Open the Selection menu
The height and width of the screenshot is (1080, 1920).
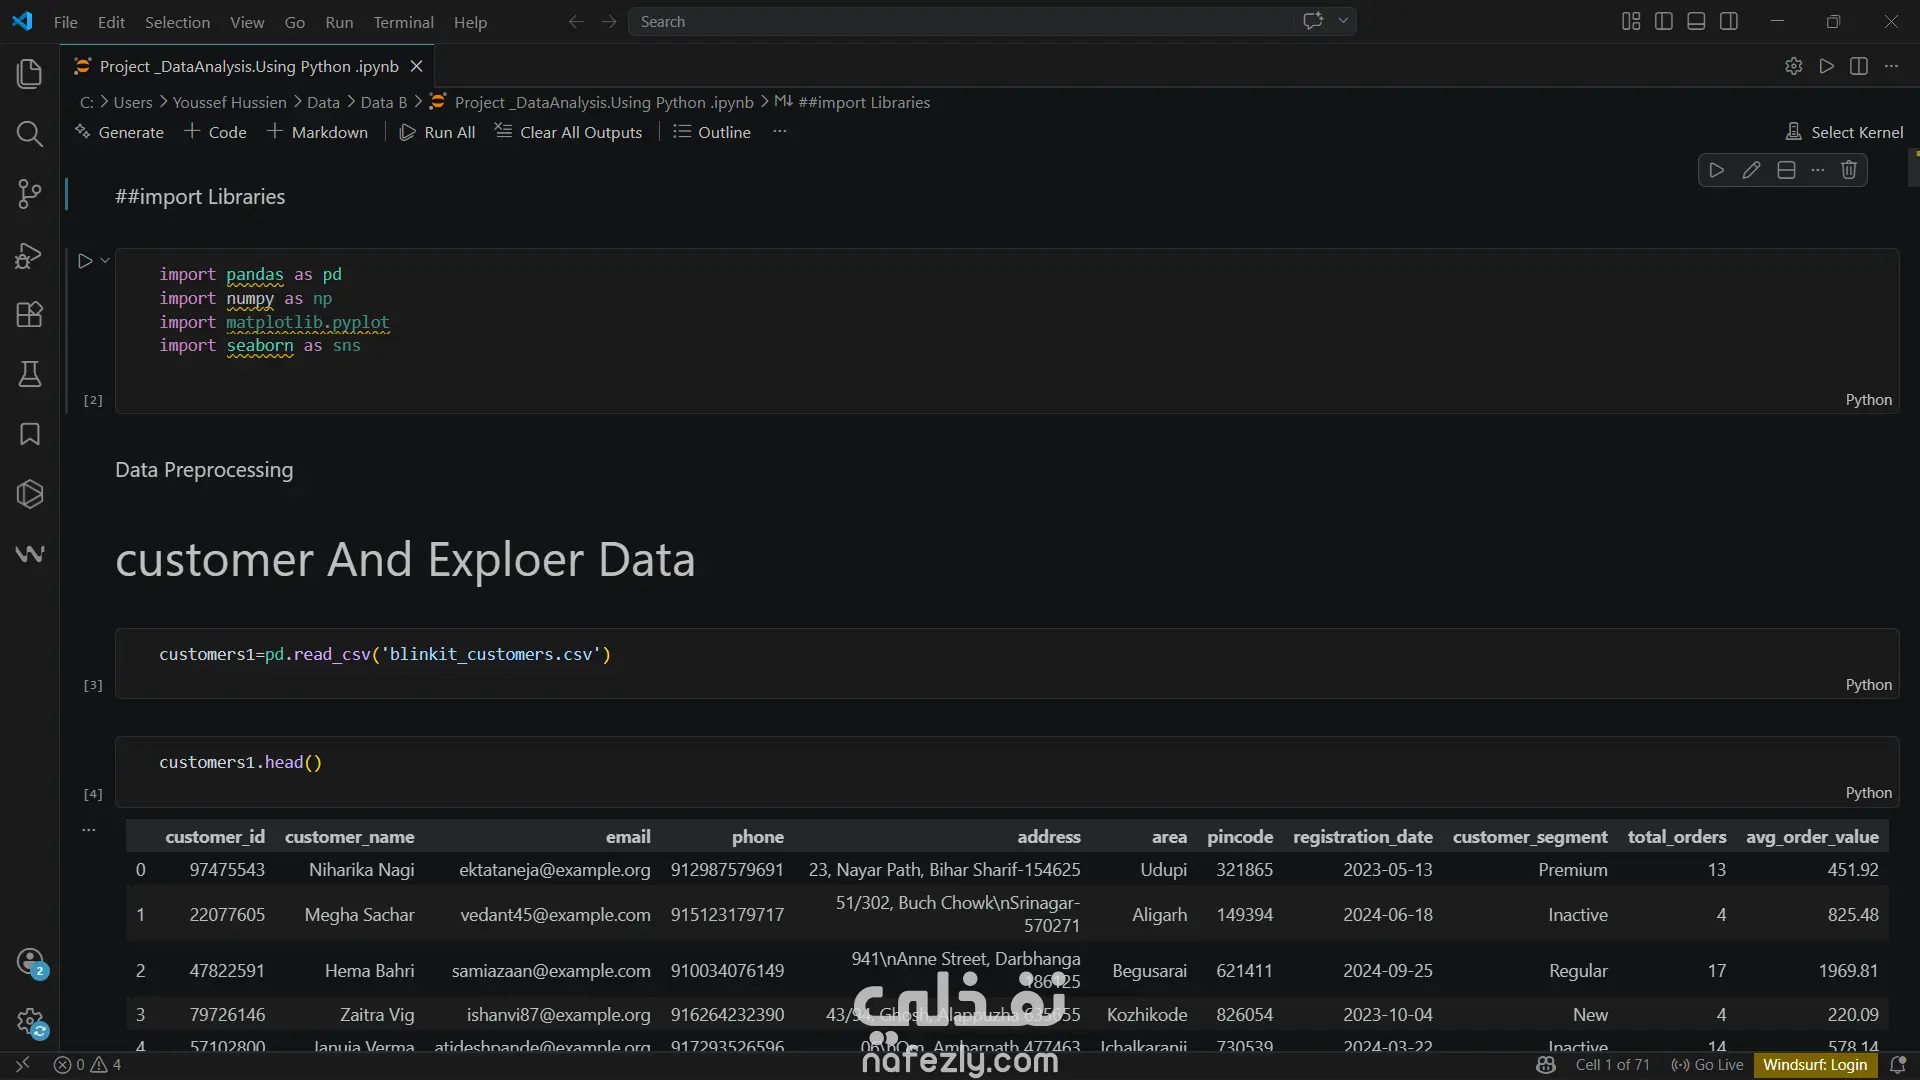(x=177, y=22)
